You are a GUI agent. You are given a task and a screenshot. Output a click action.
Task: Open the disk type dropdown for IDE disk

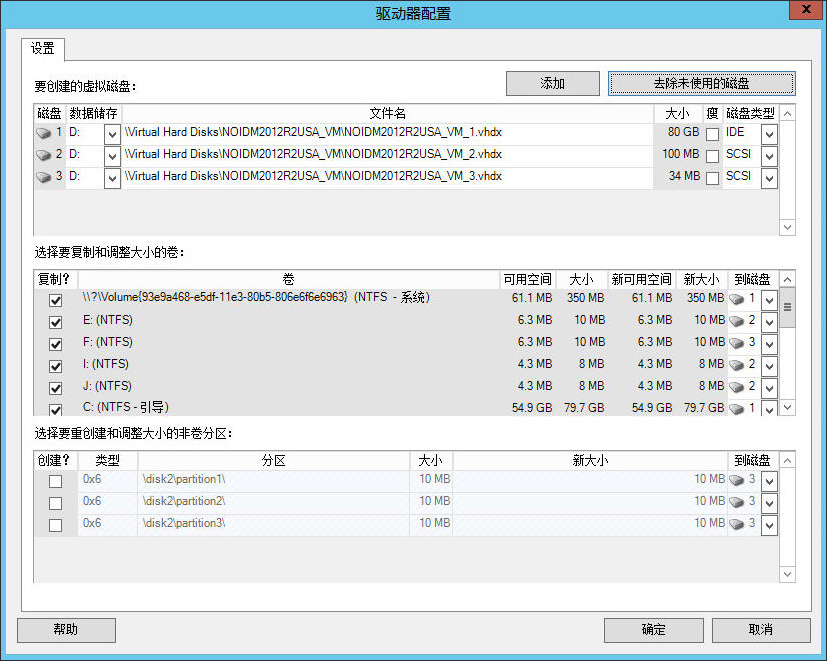[768, 134]
